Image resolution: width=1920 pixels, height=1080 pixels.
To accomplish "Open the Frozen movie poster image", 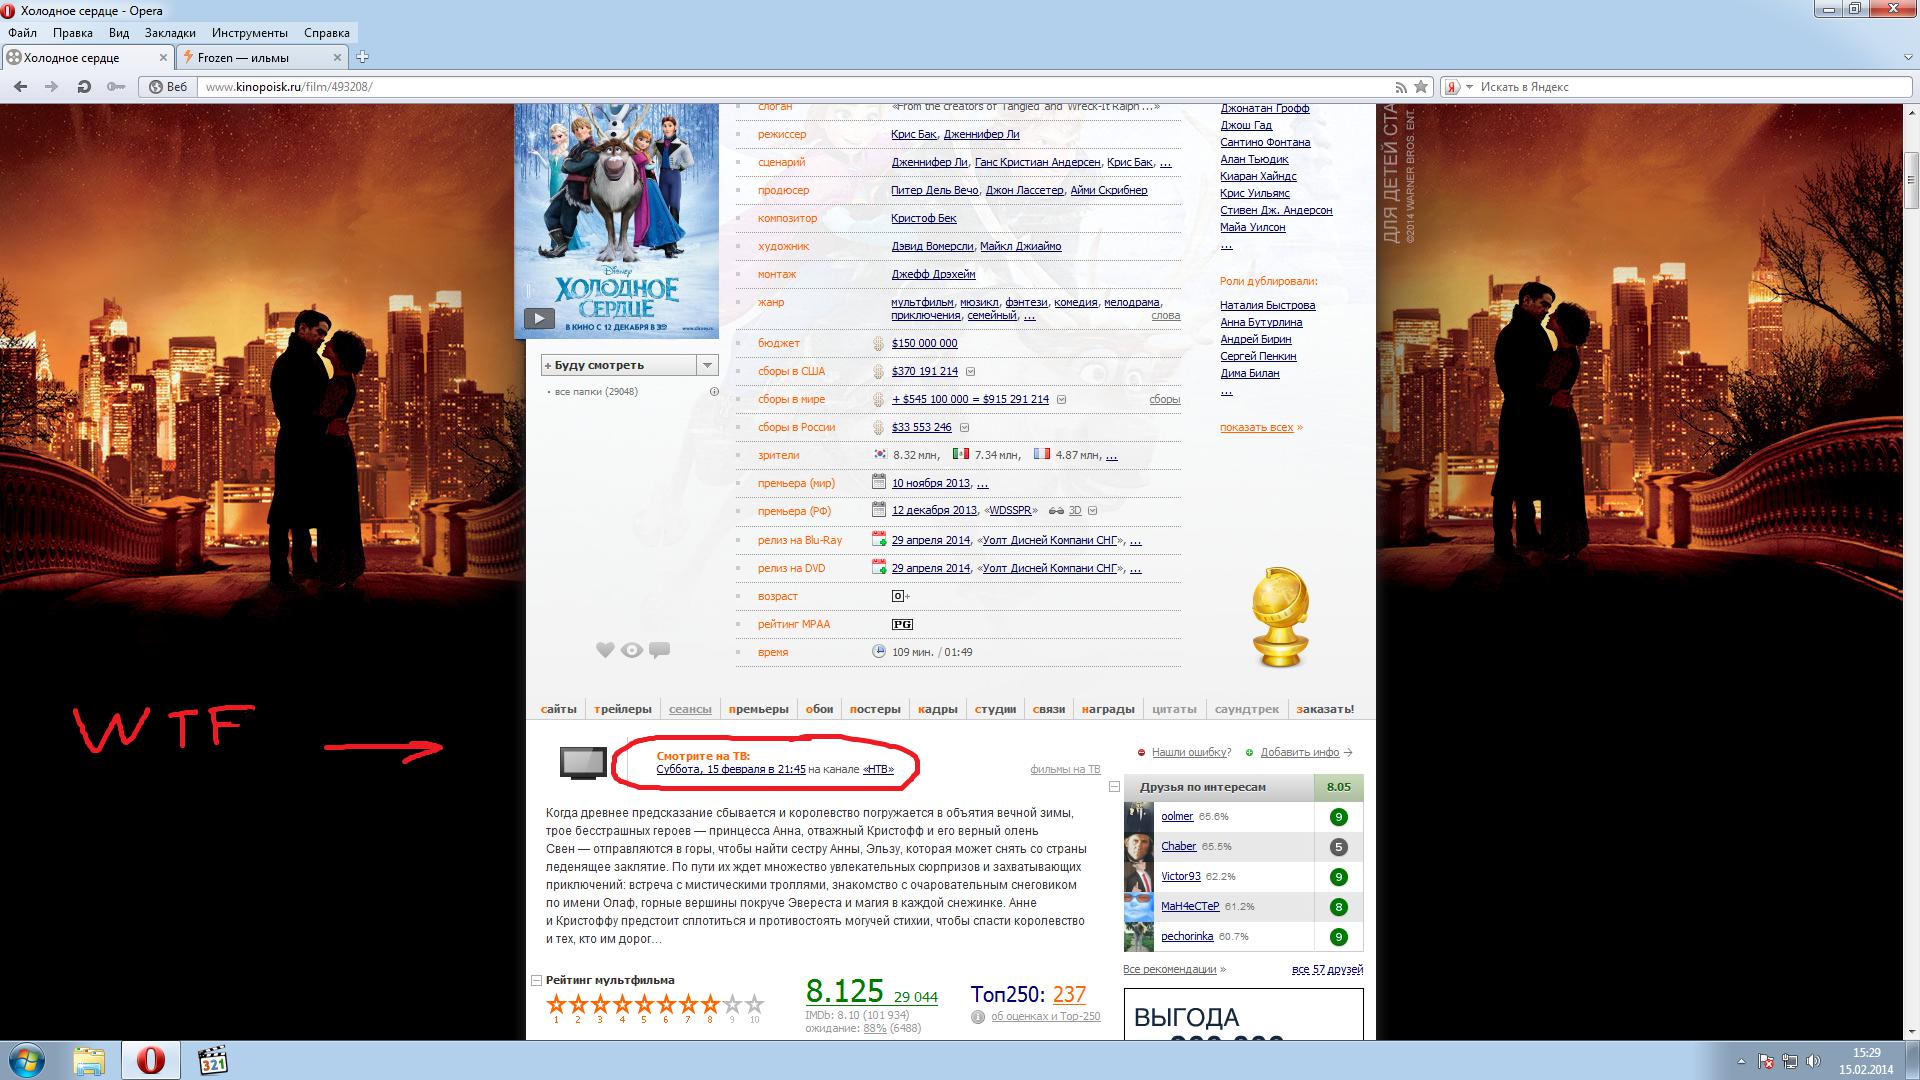I will coord(616,220).
